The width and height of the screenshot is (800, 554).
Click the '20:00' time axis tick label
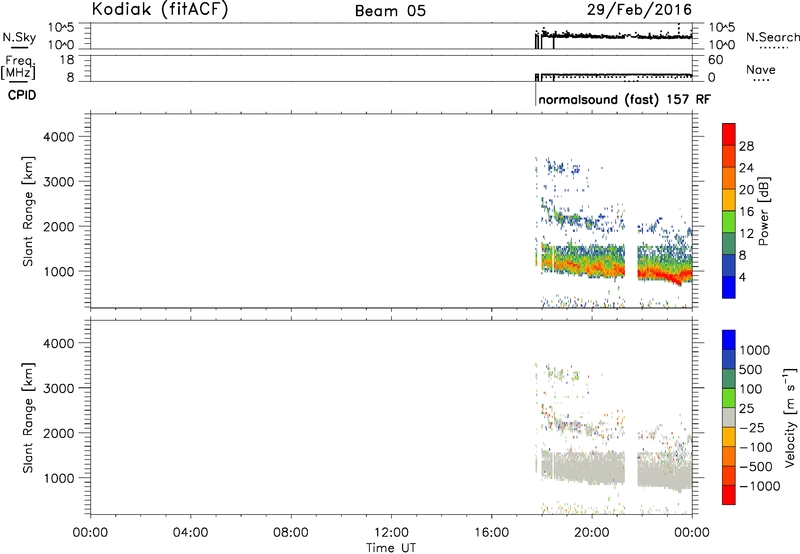591,533
